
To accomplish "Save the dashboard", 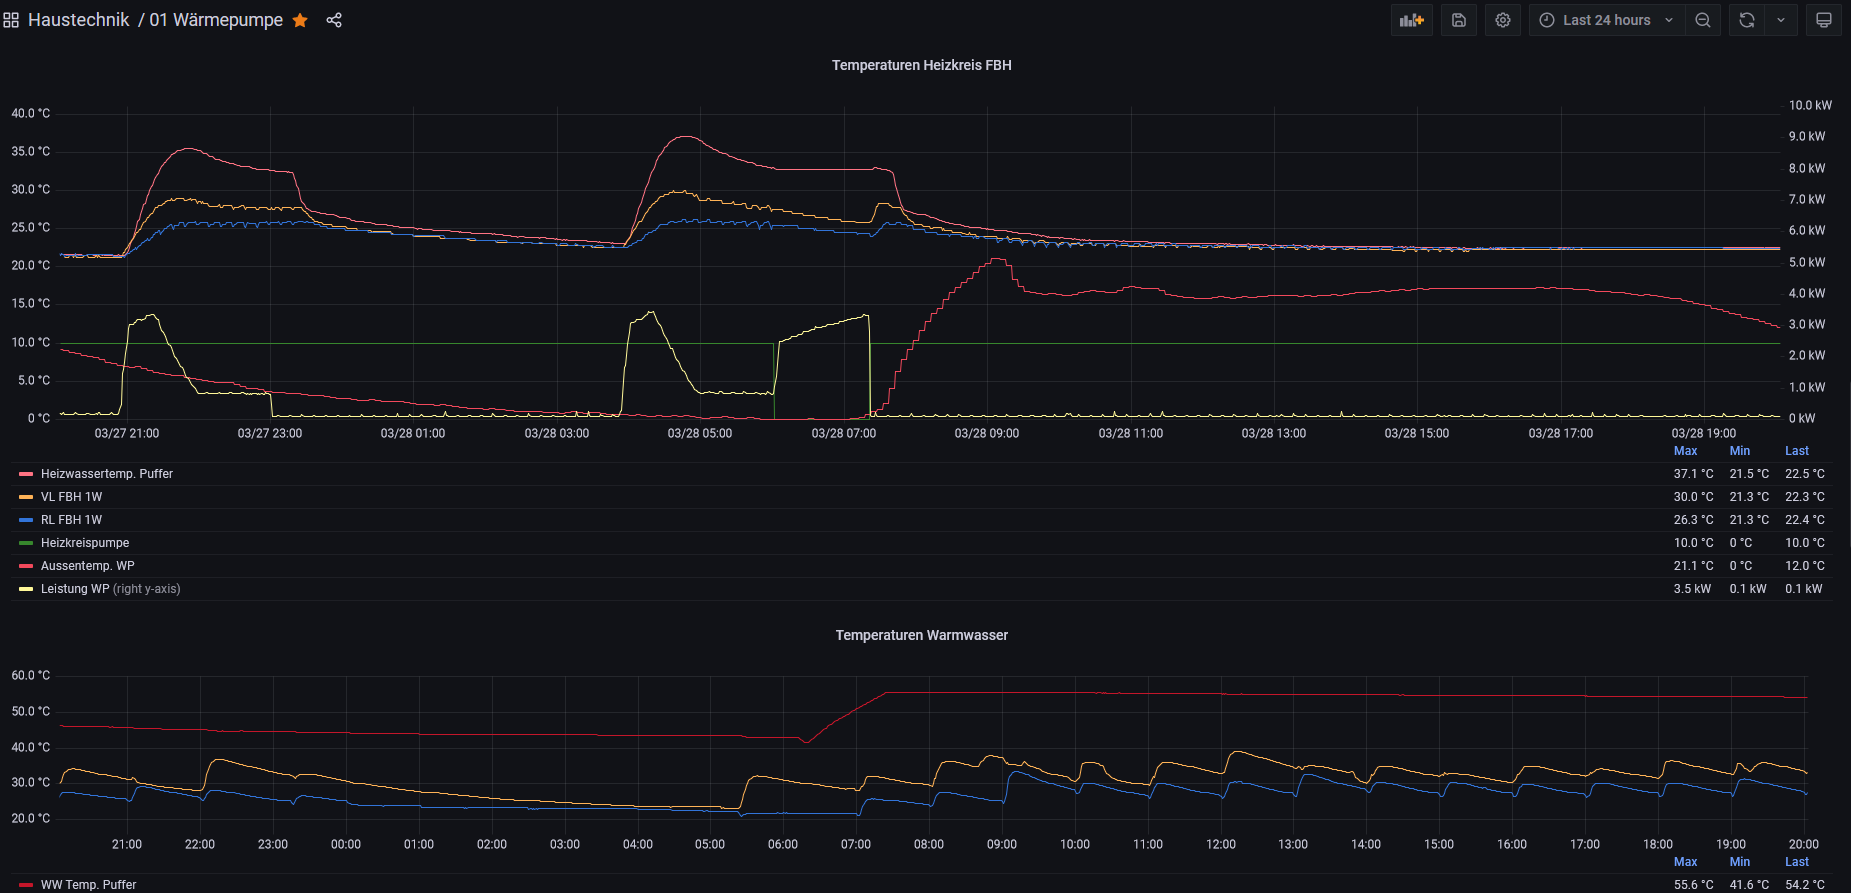I will point(1459,20).
